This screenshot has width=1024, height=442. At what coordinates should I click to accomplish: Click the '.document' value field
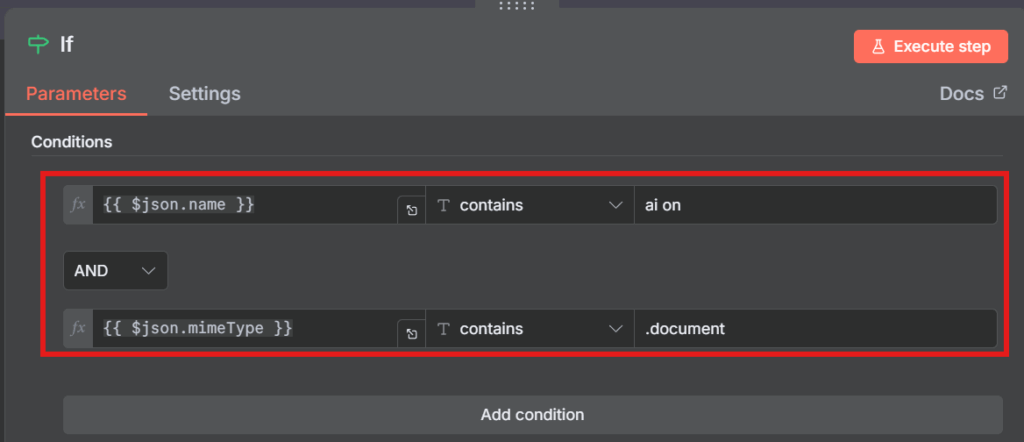click(x=814, y=328)
